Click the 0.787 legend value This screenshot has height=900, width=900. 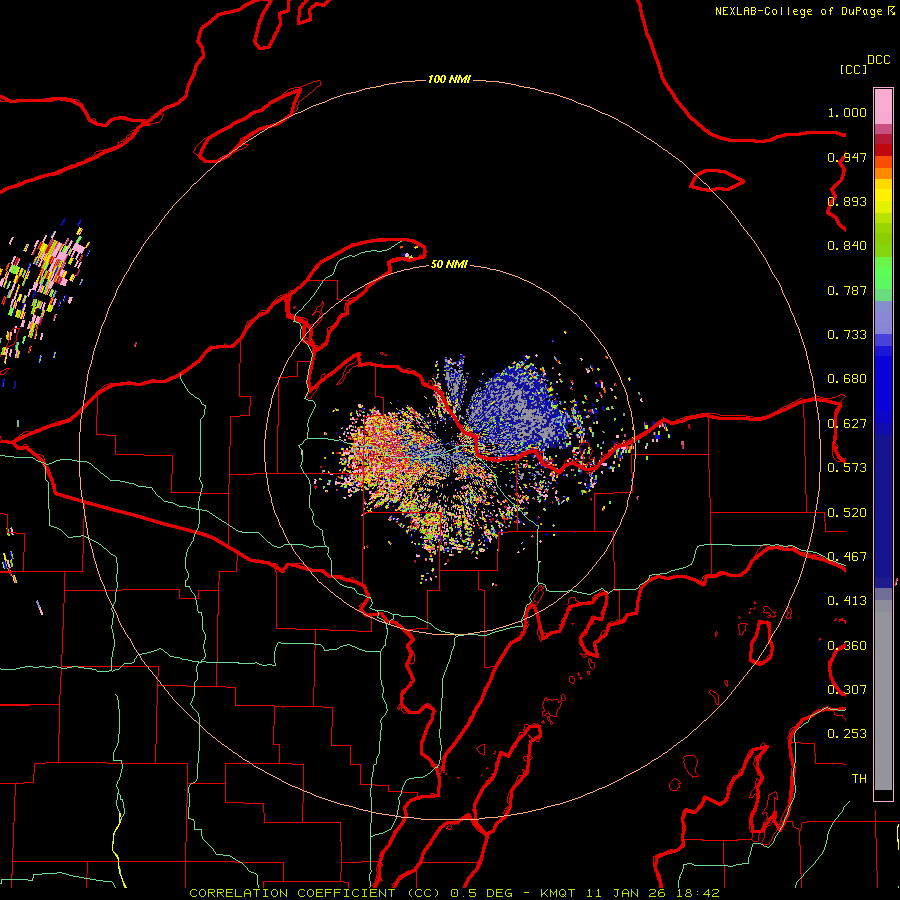click(847, 290)
